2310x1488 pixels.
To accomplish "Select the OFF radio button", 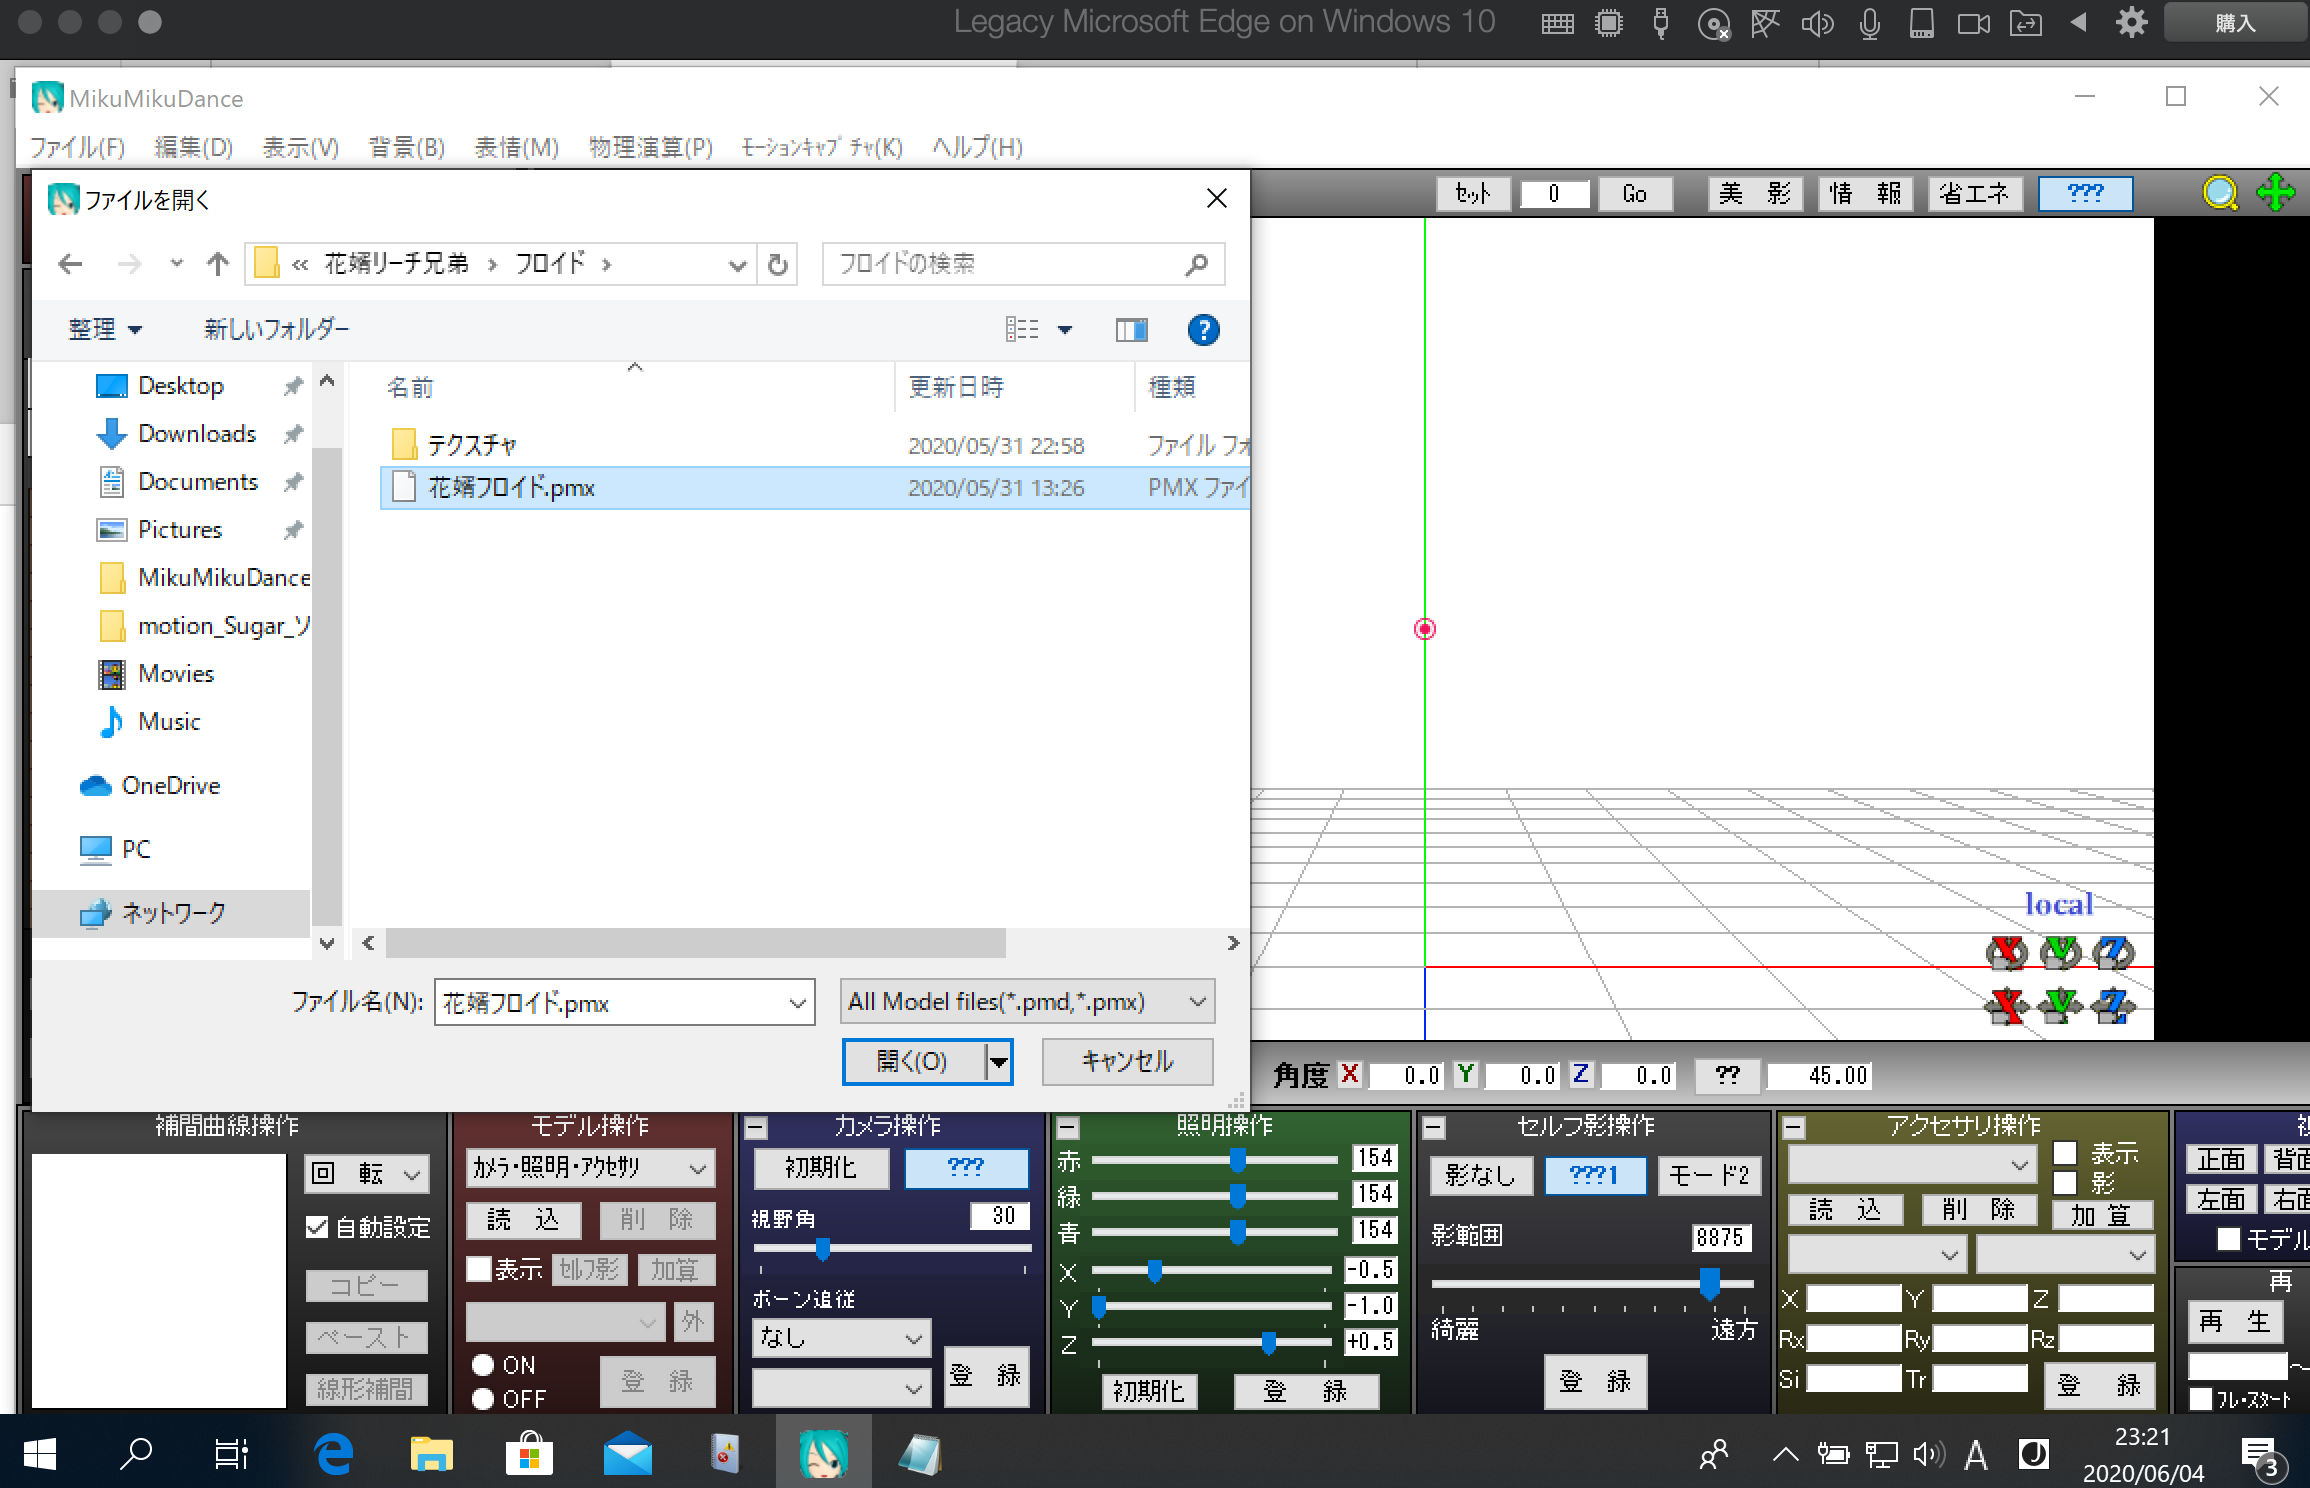I will (483, 1399).
